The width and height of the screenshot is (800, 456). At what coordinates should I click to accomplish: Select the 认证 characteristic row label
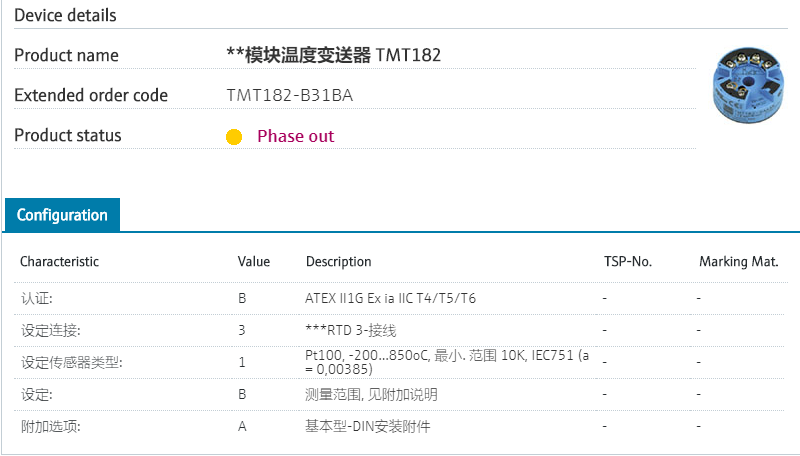(36, 298)
